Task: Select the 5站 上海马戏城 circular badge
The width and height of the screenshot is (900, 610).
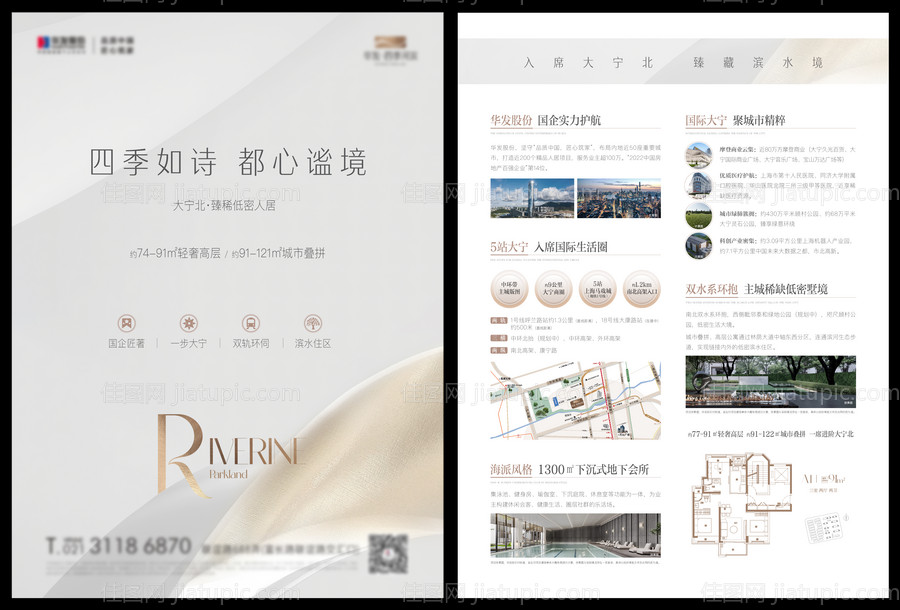Action: pyautogui.click(x=597, y=289)
